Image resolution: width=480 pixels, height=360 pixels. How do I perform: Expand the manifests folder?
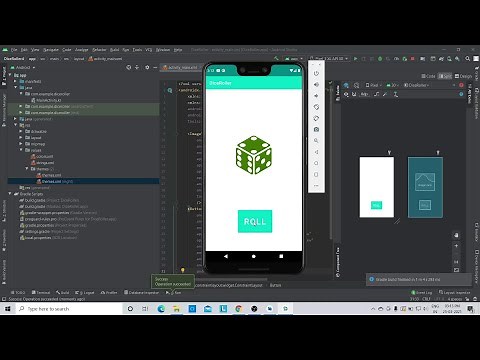15,81
